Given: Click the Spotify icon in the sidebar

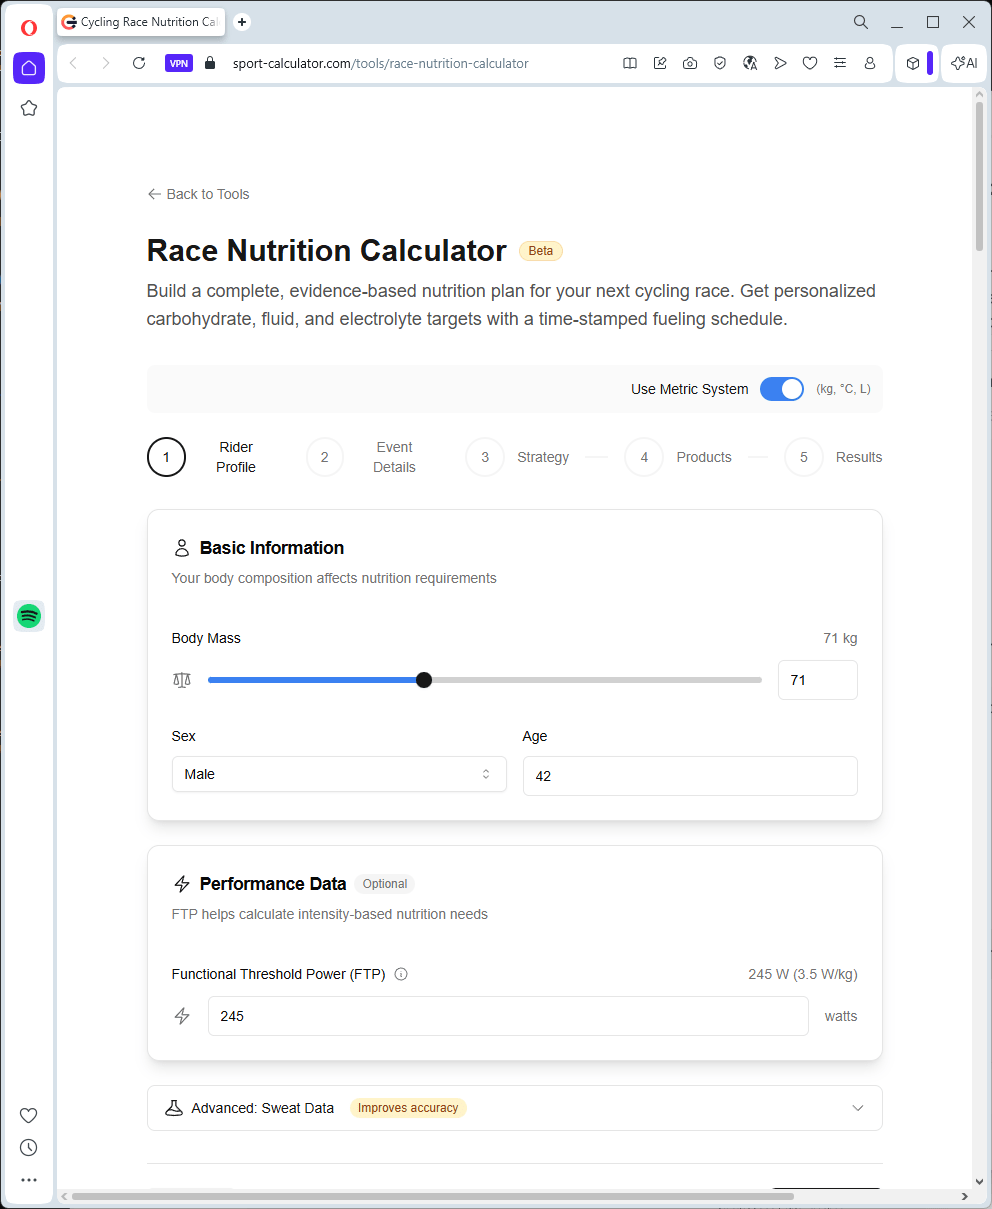Looking at the screenshot, I should (29, 616).
